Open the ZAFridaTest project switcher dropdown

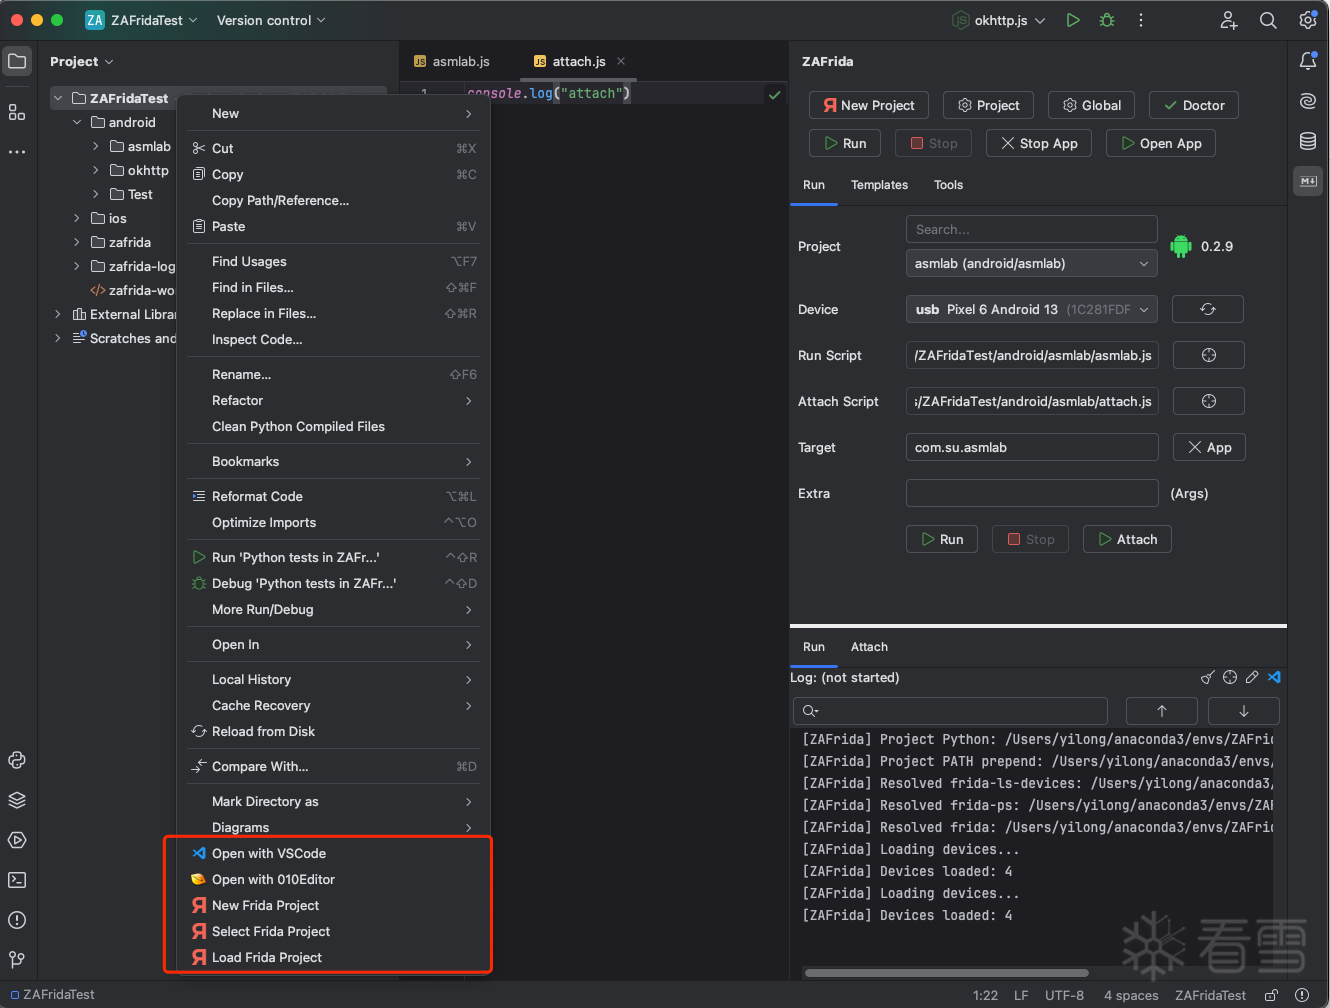point(141,20)
